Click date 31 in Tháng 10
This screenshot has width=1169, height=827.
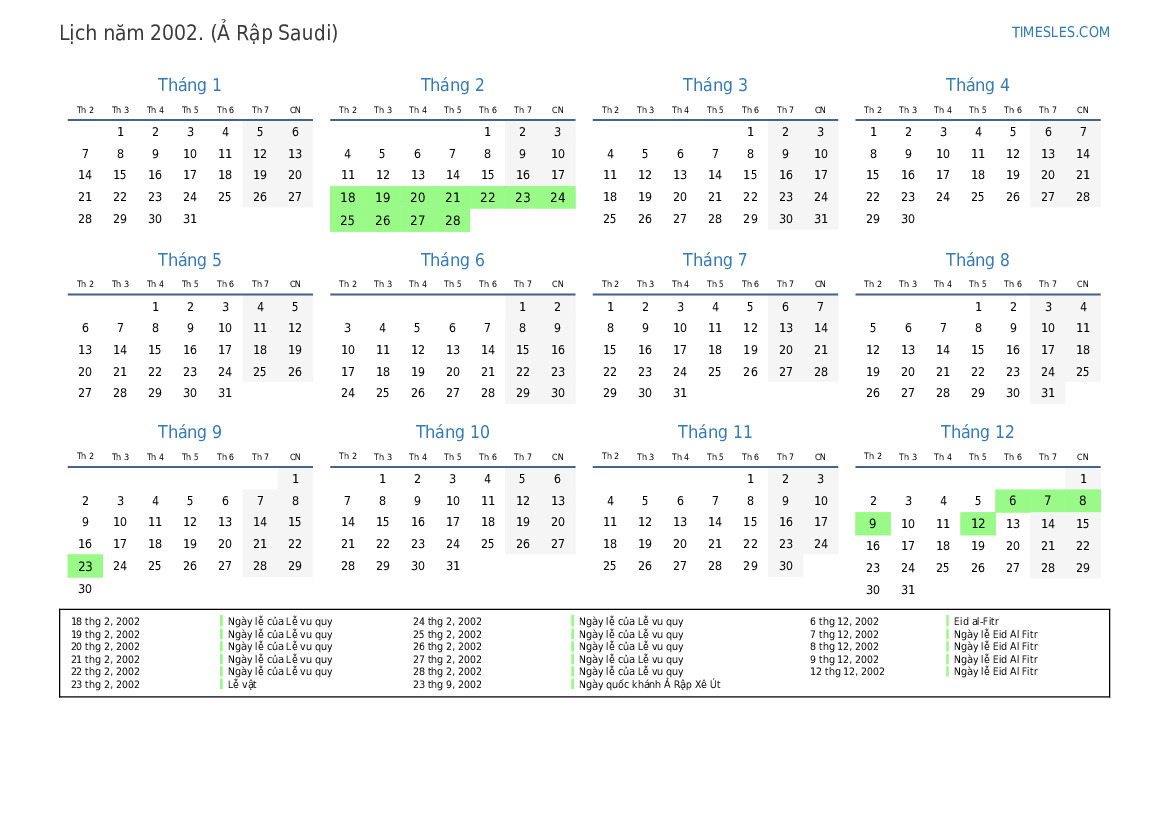coord(452,566)
